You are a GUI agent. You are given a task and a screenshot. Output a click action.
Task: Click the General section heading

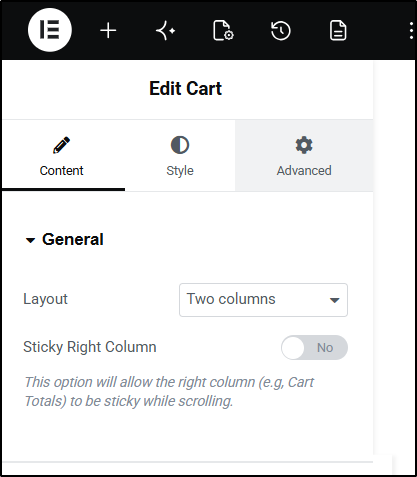tap(73, 239)
